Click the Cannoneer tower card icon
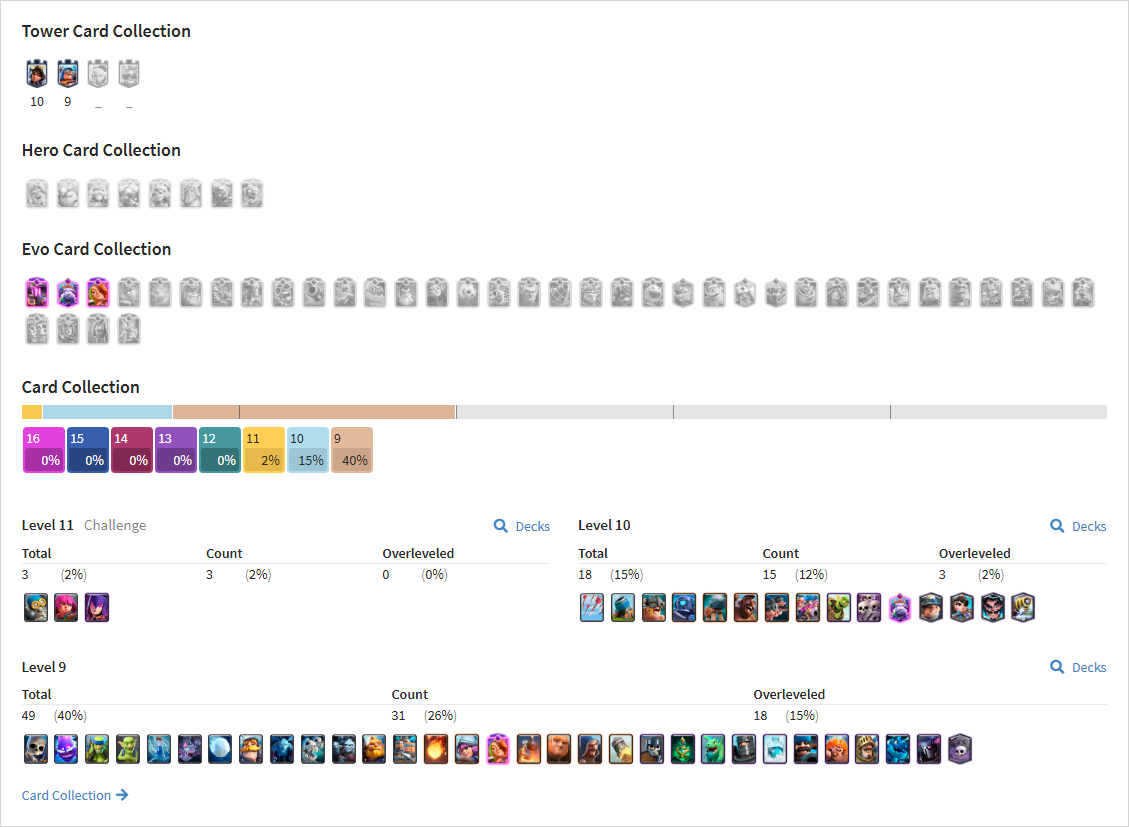 [x=68, y=73]
